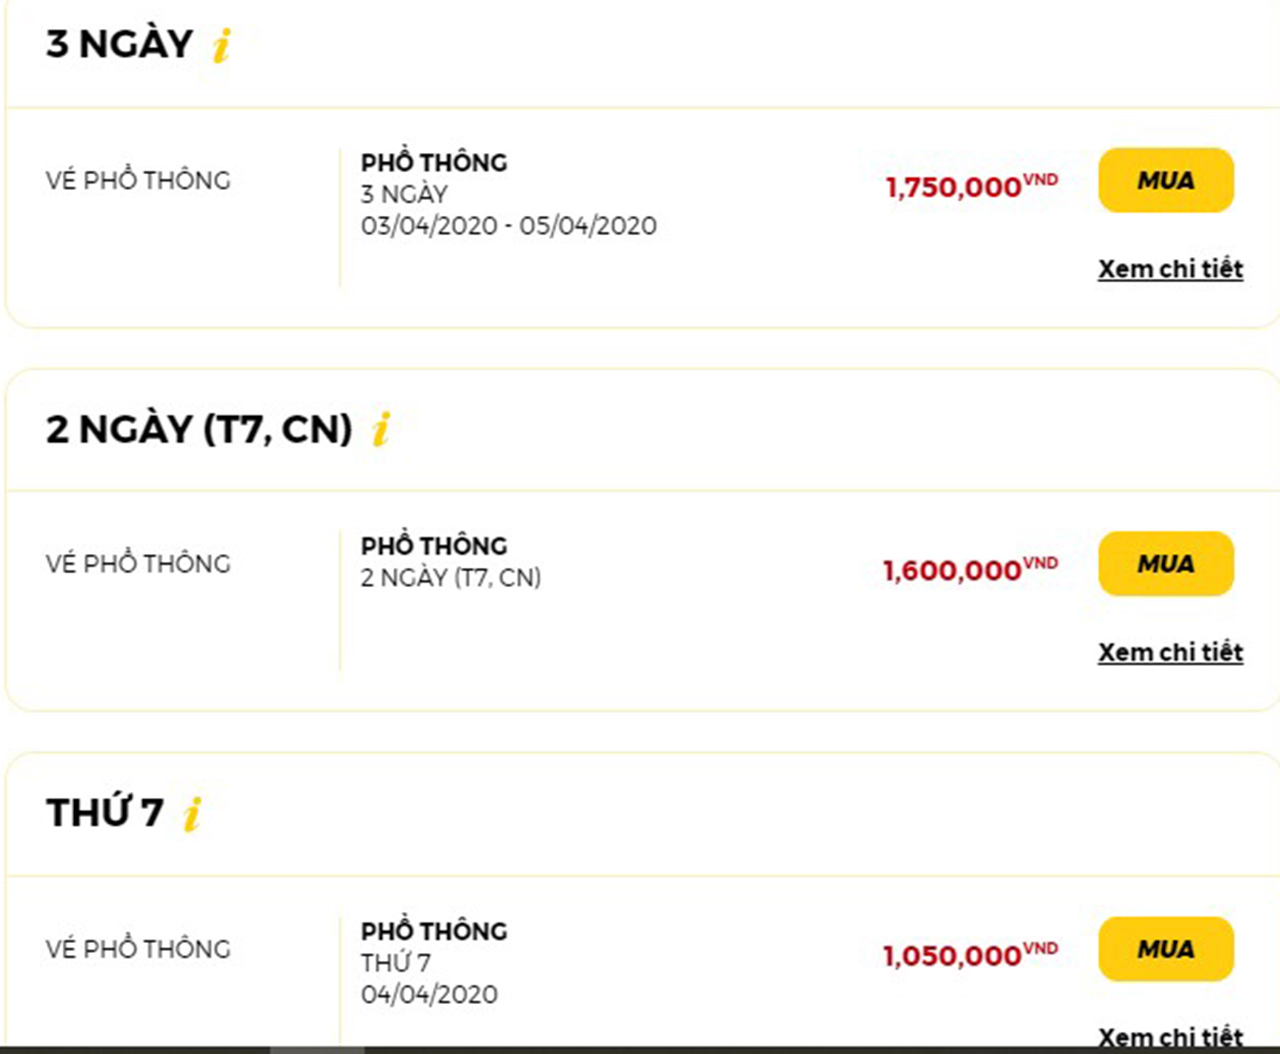This screenshot has height=1054, width=1280.
Task: Open info icon next to 2 NGÀY (T7, CN)
Action: click(381, 429)
